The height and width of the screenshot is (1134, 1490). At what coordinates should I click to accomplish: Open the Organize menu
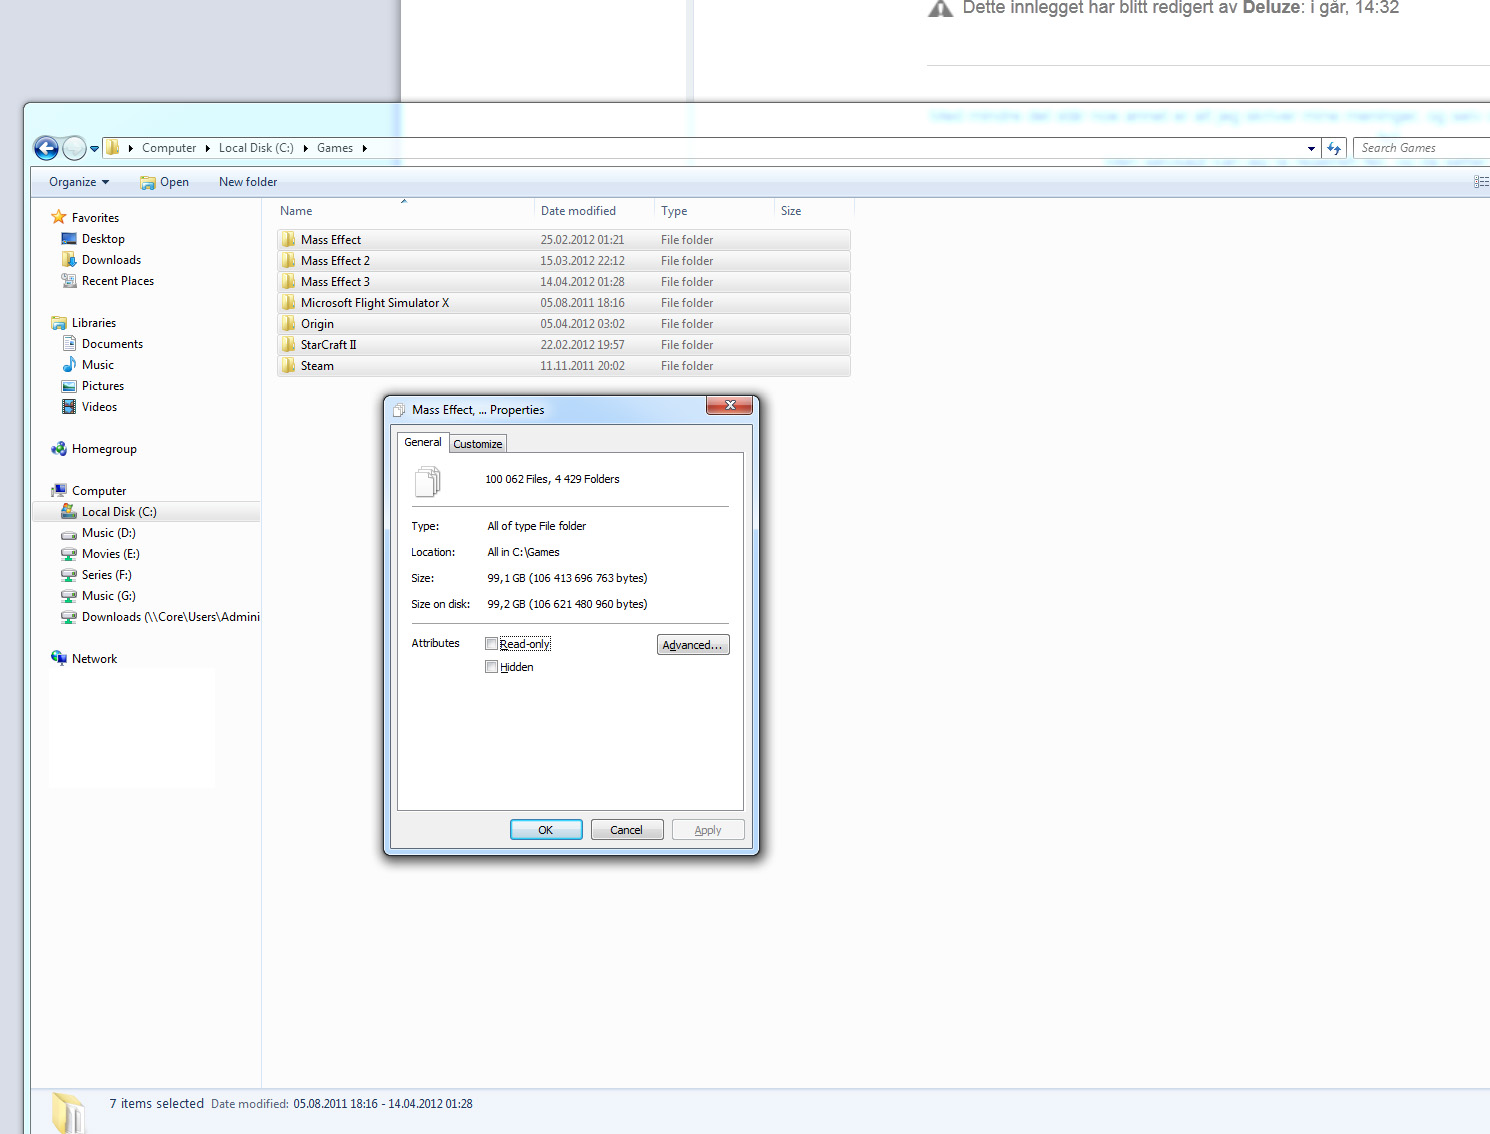coord(79,182)
